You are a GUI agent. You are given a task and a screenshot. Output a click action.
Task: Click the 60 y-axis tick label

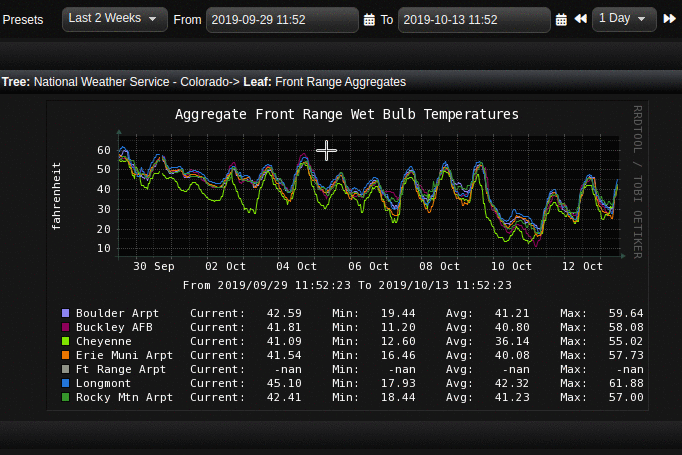coord(104,150)
